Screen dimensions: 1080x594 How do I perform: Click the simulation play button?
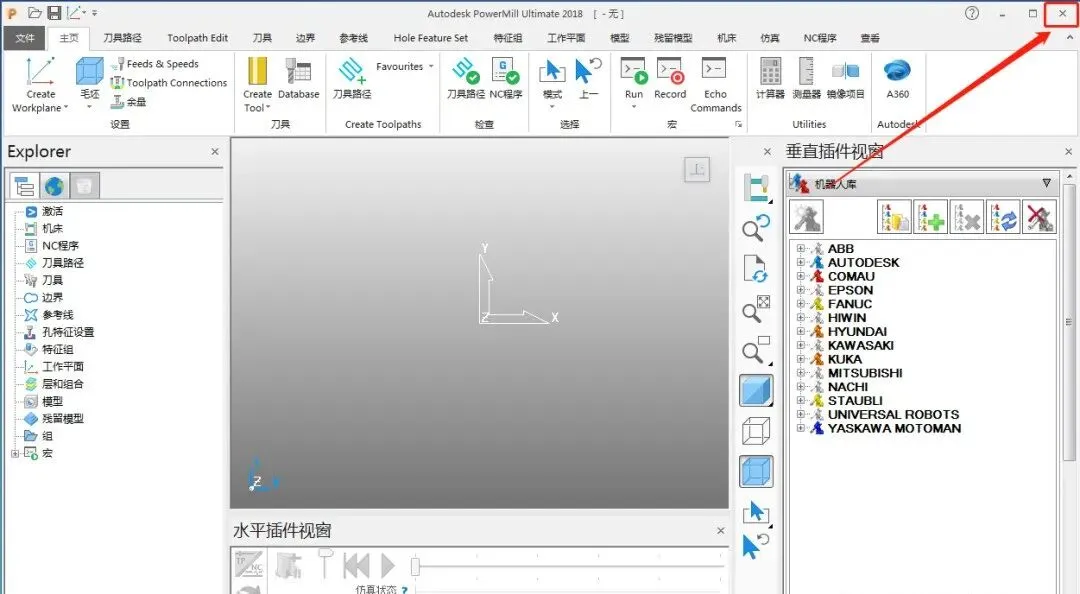coord(388,566)
